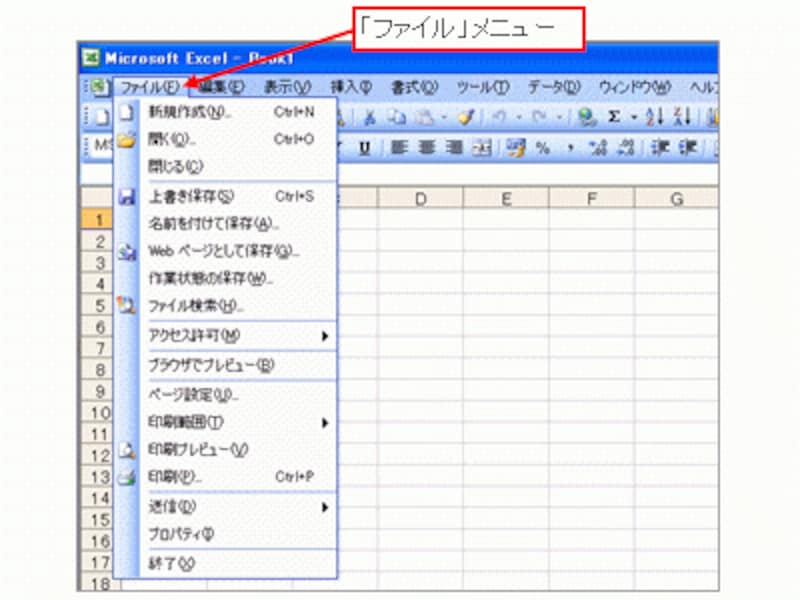Open the Paste options dropdown arrow

coord(444,118)
